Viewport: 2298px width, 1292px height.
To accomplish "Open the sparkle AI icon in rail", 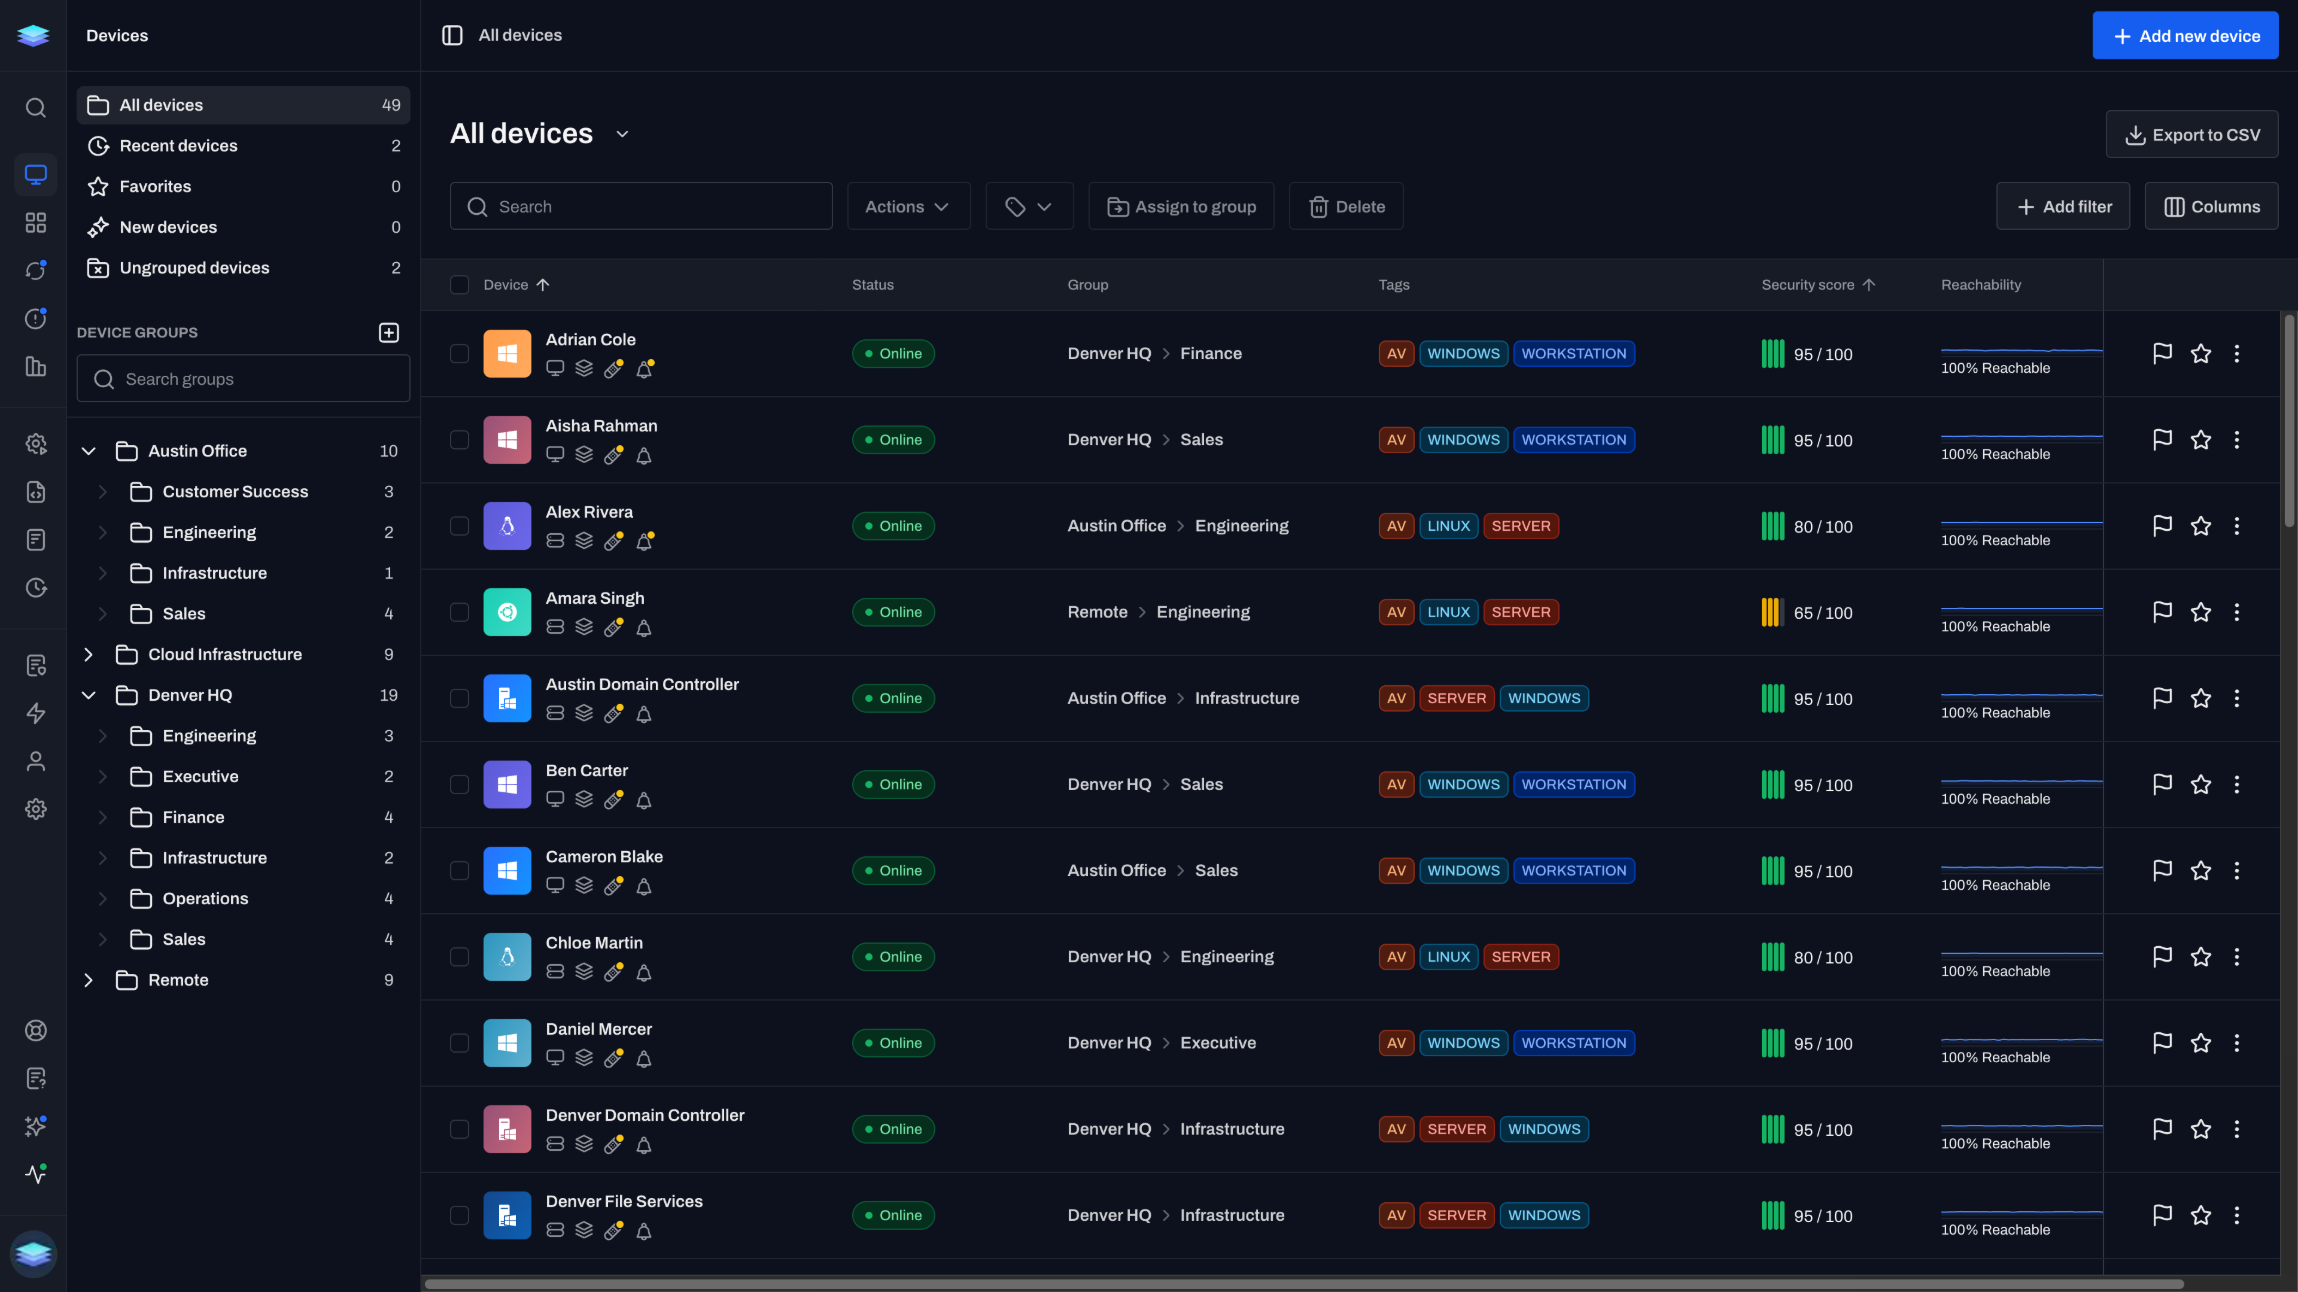I will (36, 1126).
